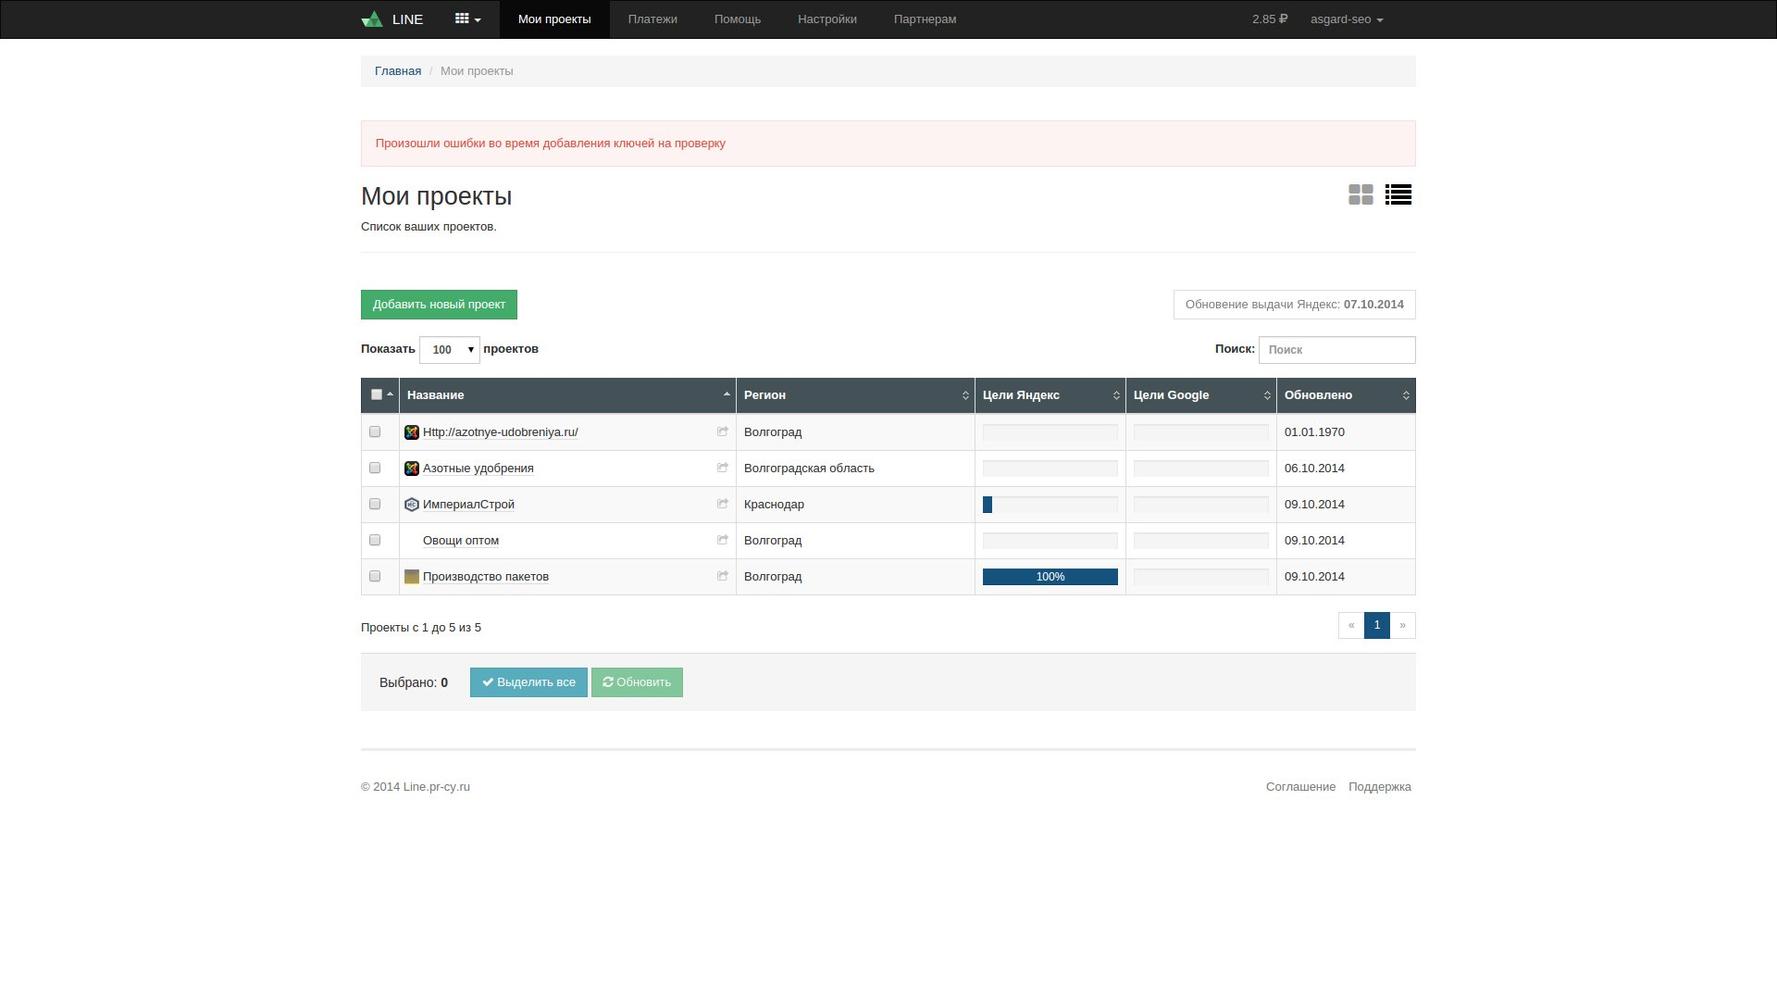Image resolution: width=1777 pixels, height=1000 pixels.
Task: Click favicon of Http://azotnye-udobreniya.ru/ project
Action: pos(411,432)
